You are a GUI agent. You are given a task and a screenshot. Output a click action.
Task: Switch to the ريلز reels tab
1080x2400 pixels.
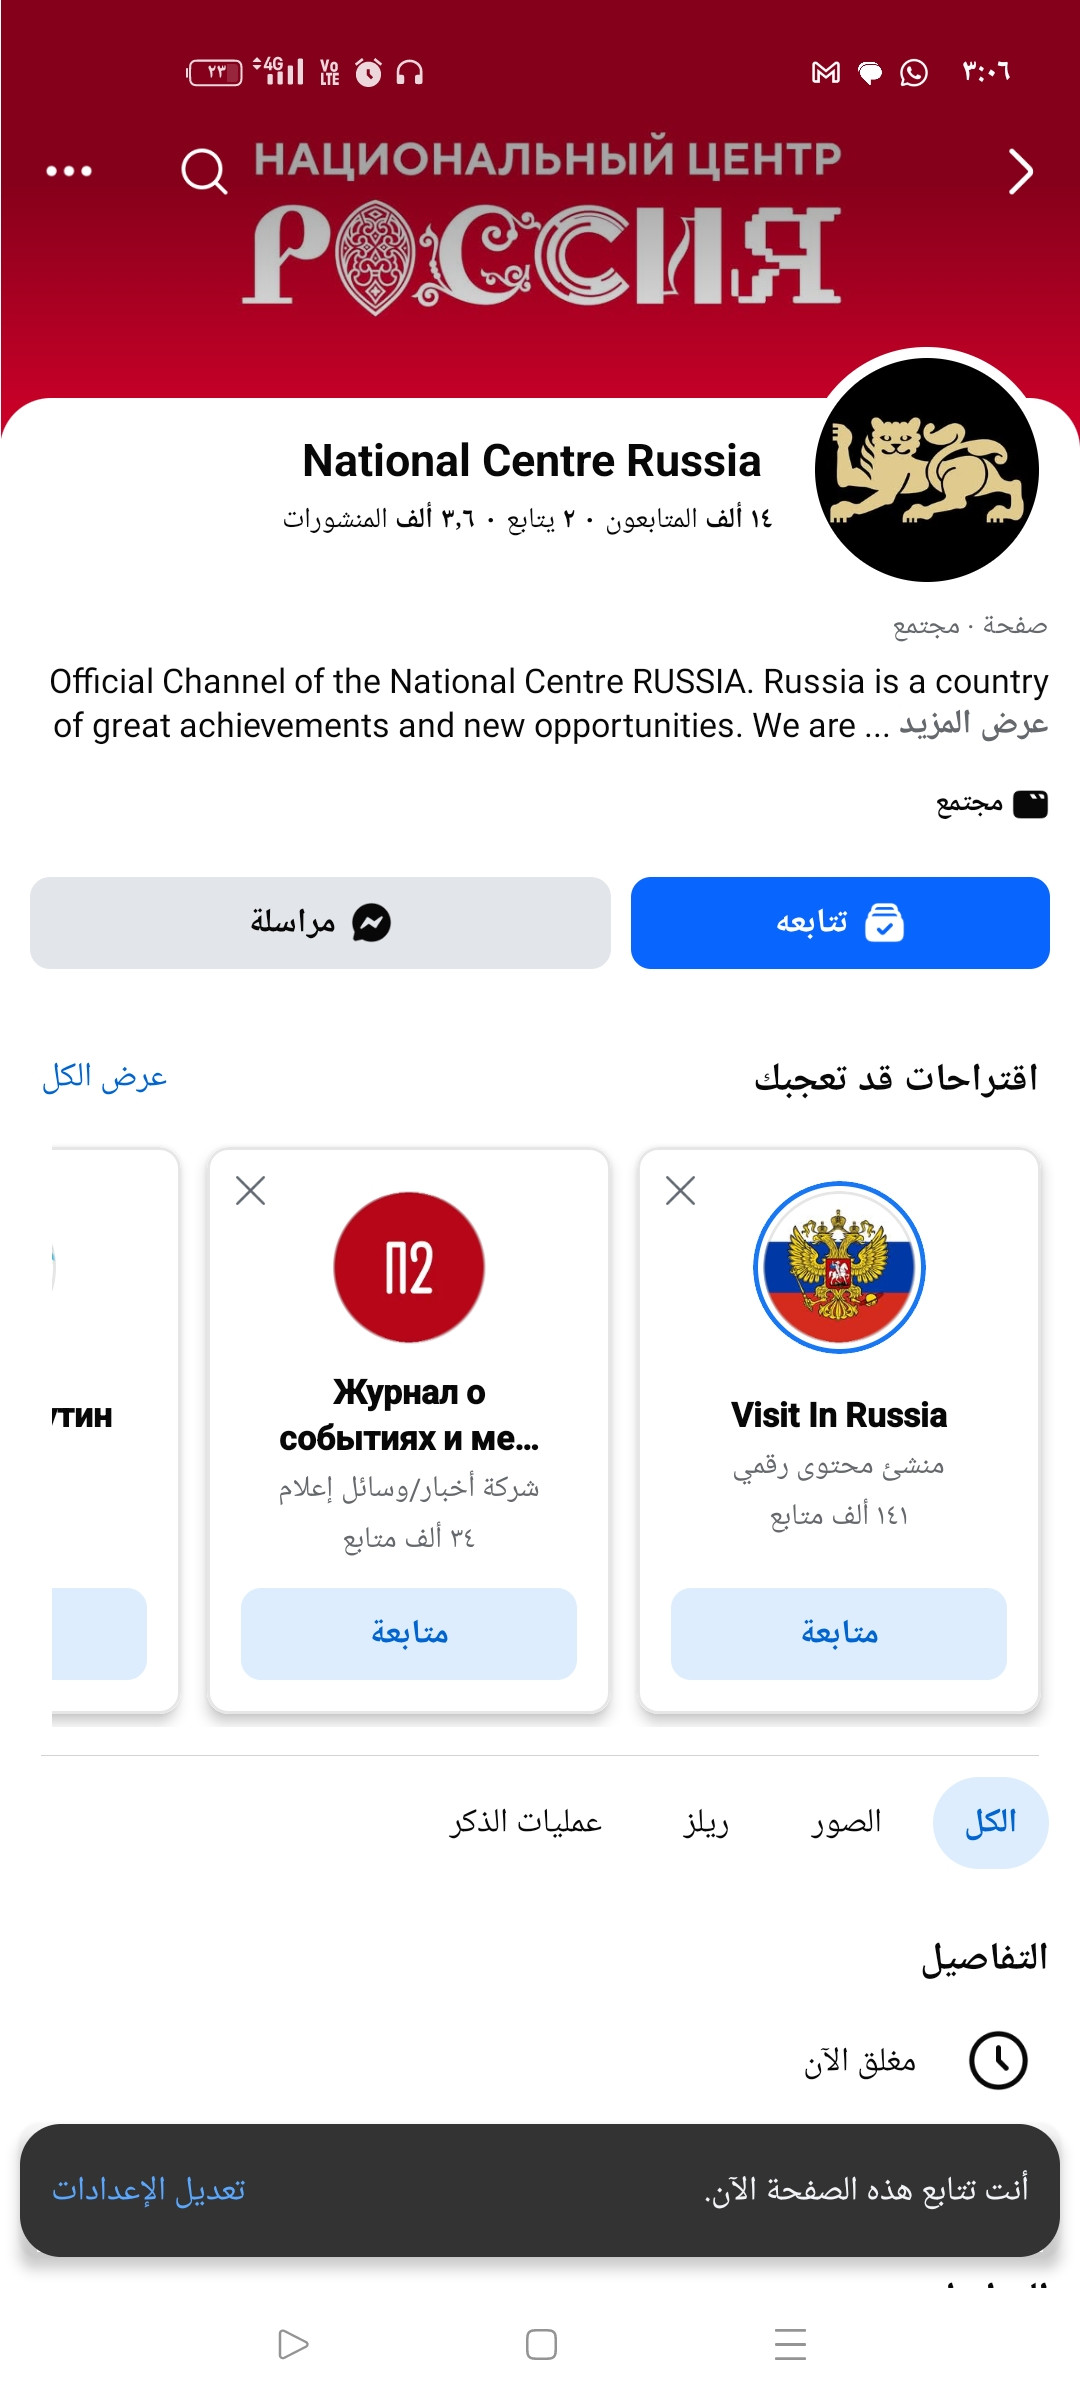(x=706, y=1822)
